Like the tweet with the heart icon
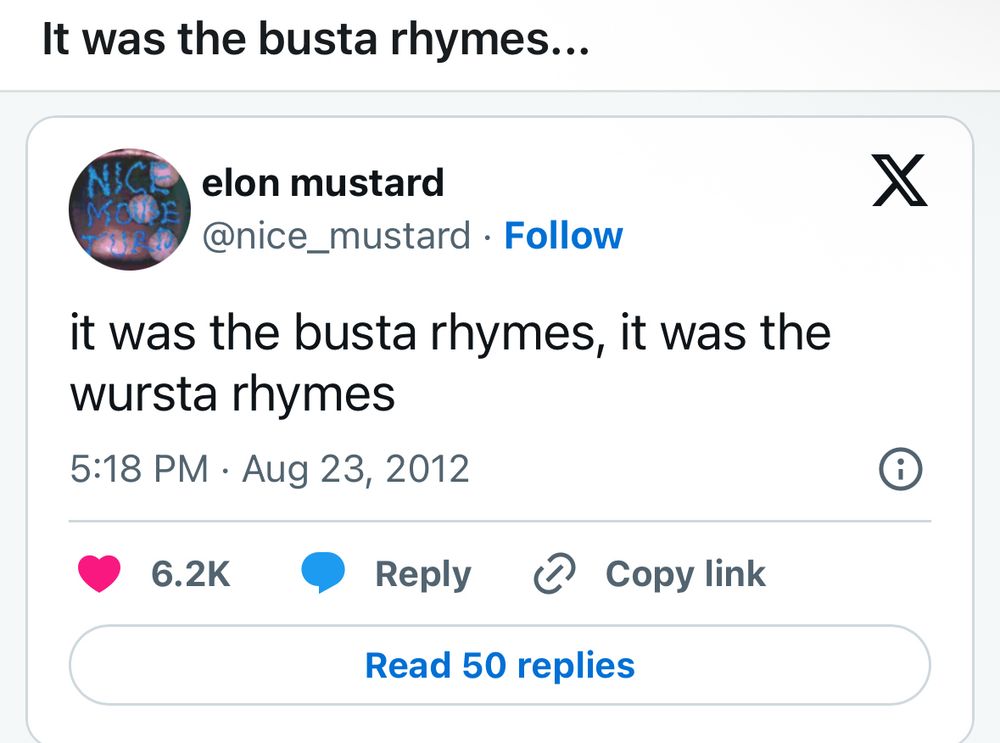1000x743 pixels. pos(98,573)
